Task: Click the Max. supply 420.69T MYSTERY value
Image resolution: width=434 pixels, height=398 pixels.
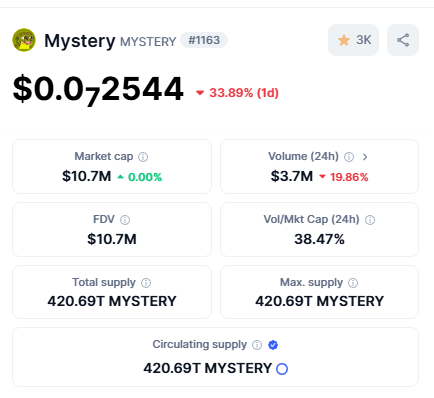Action: click(x=319, y=301)
